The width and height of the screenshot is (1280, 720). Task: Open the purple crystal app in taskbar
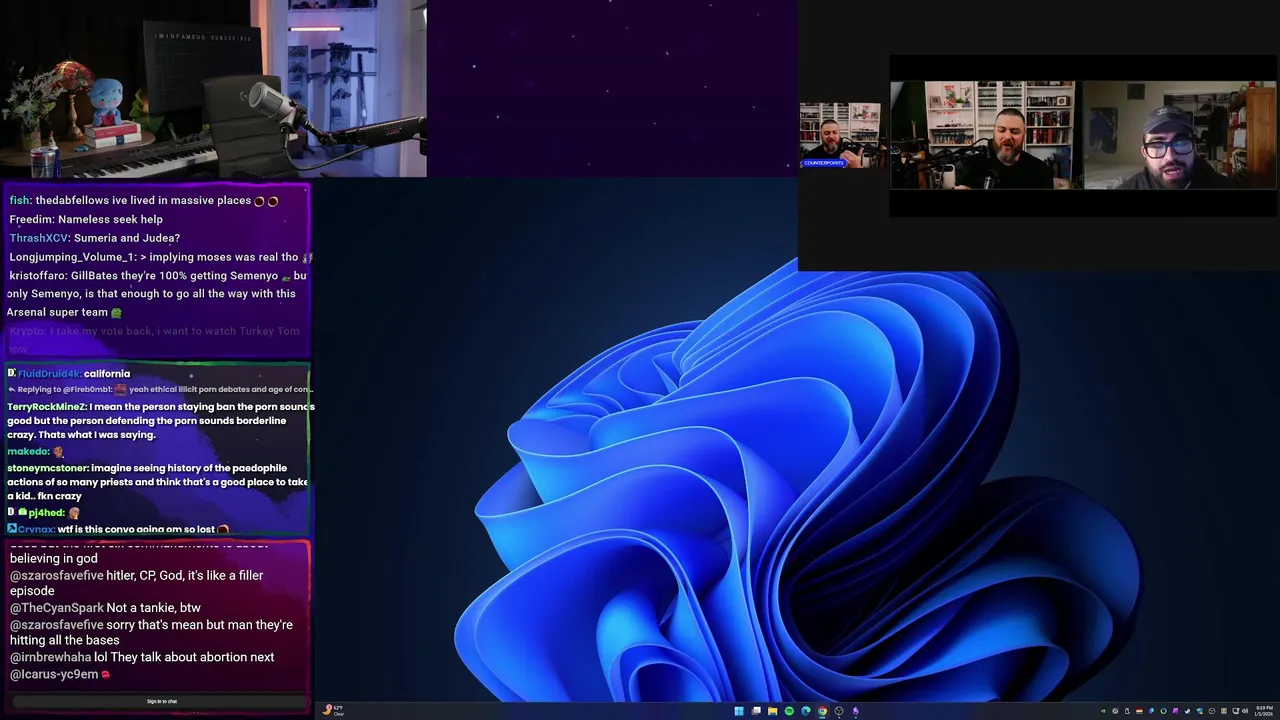click(855, 711)
